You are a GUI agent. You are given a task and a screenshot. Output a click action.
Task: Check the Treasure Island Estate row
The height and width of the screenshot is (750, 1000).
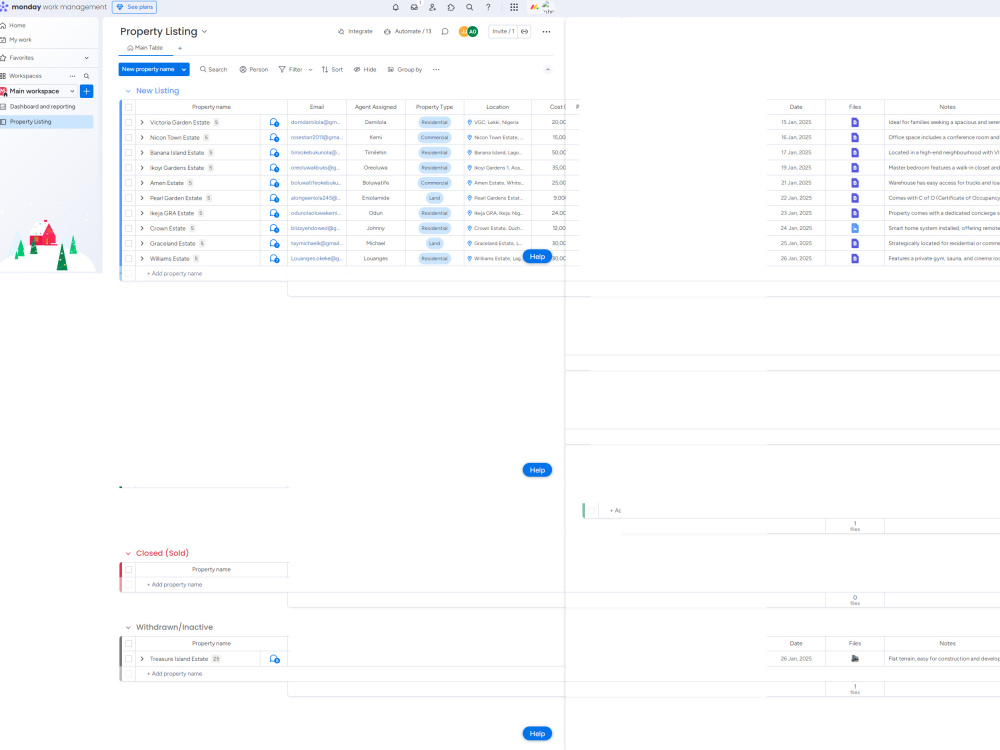pyautogui.click(x=129, y=659)
